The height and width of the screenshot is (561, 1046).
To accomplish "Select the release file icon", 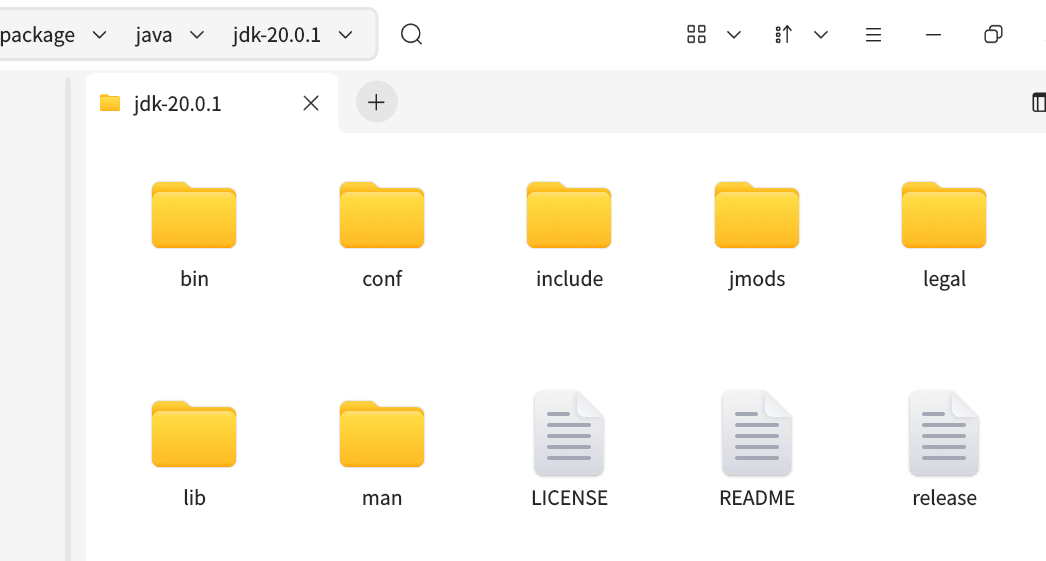I will [944, 434].
